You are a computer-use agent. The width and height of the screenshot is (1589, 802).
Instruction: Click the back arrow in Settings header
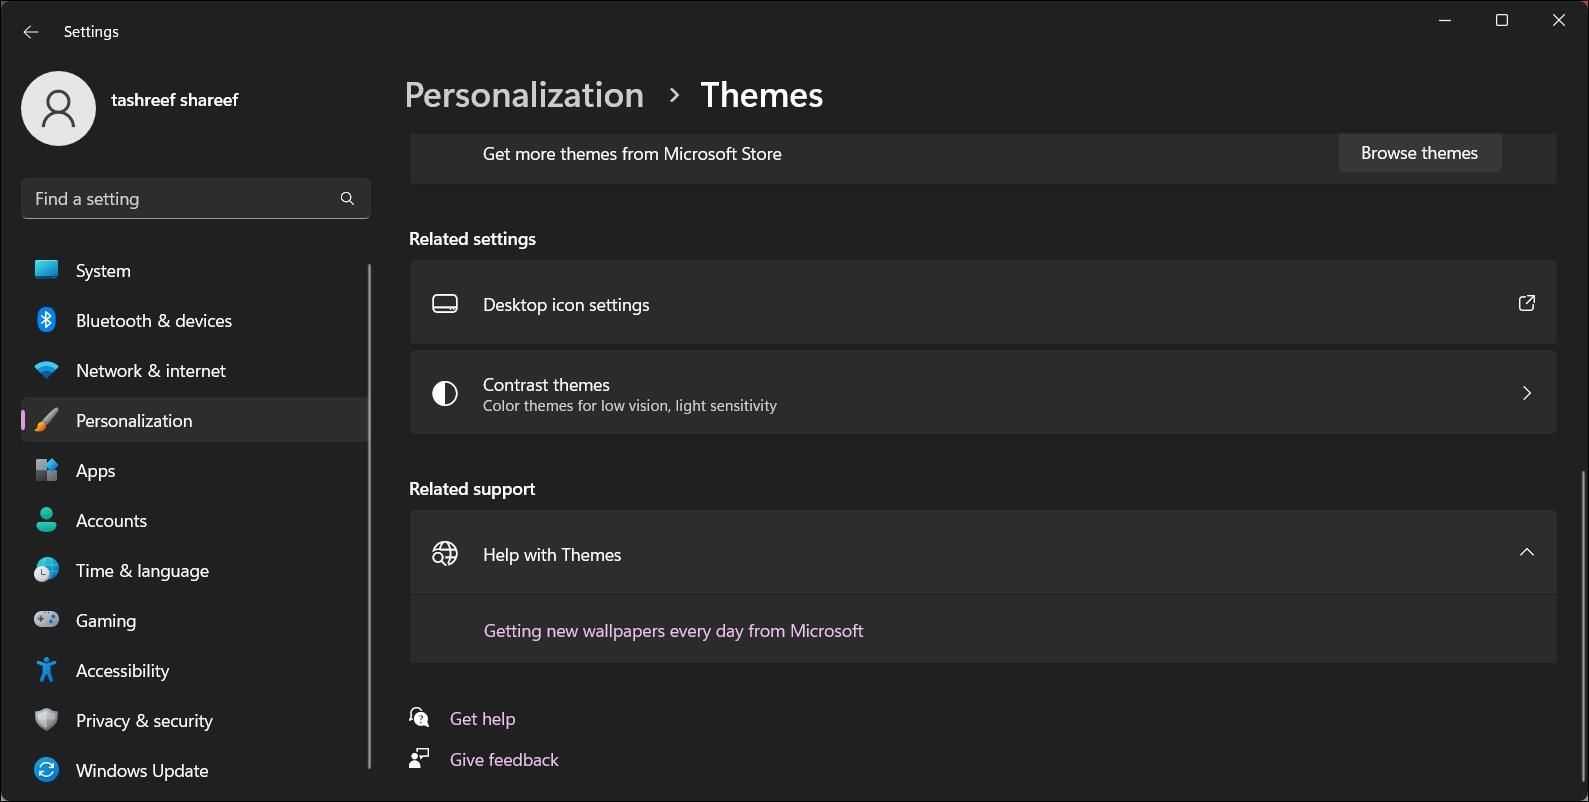[31, 32]
